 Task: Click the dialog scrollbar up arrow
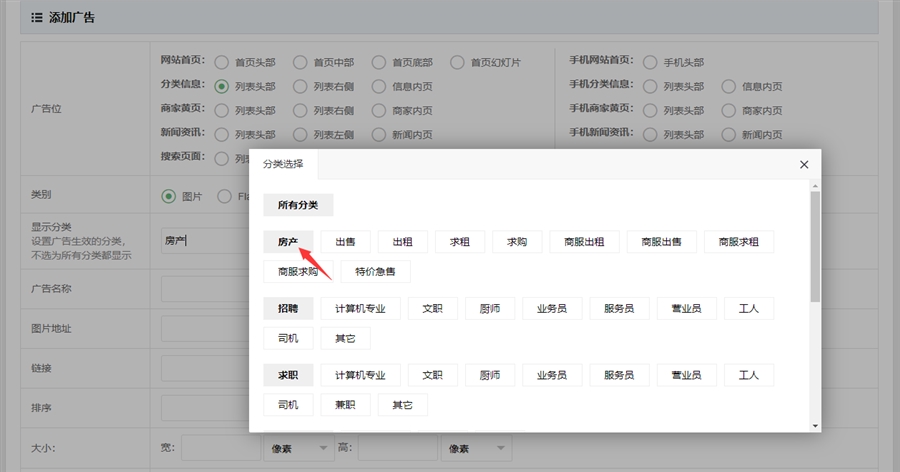pos(815,186)
